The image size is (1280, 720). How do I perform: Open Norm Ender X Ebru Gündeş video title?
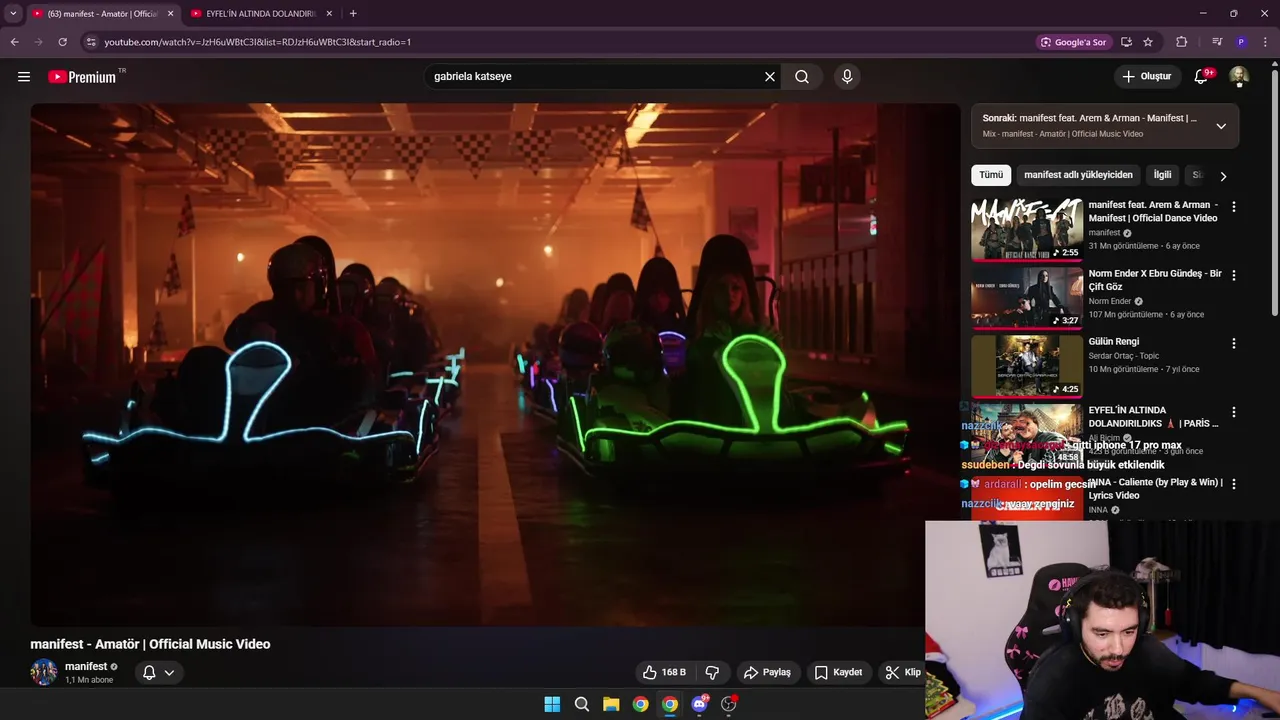click(x=1155, y=280)
